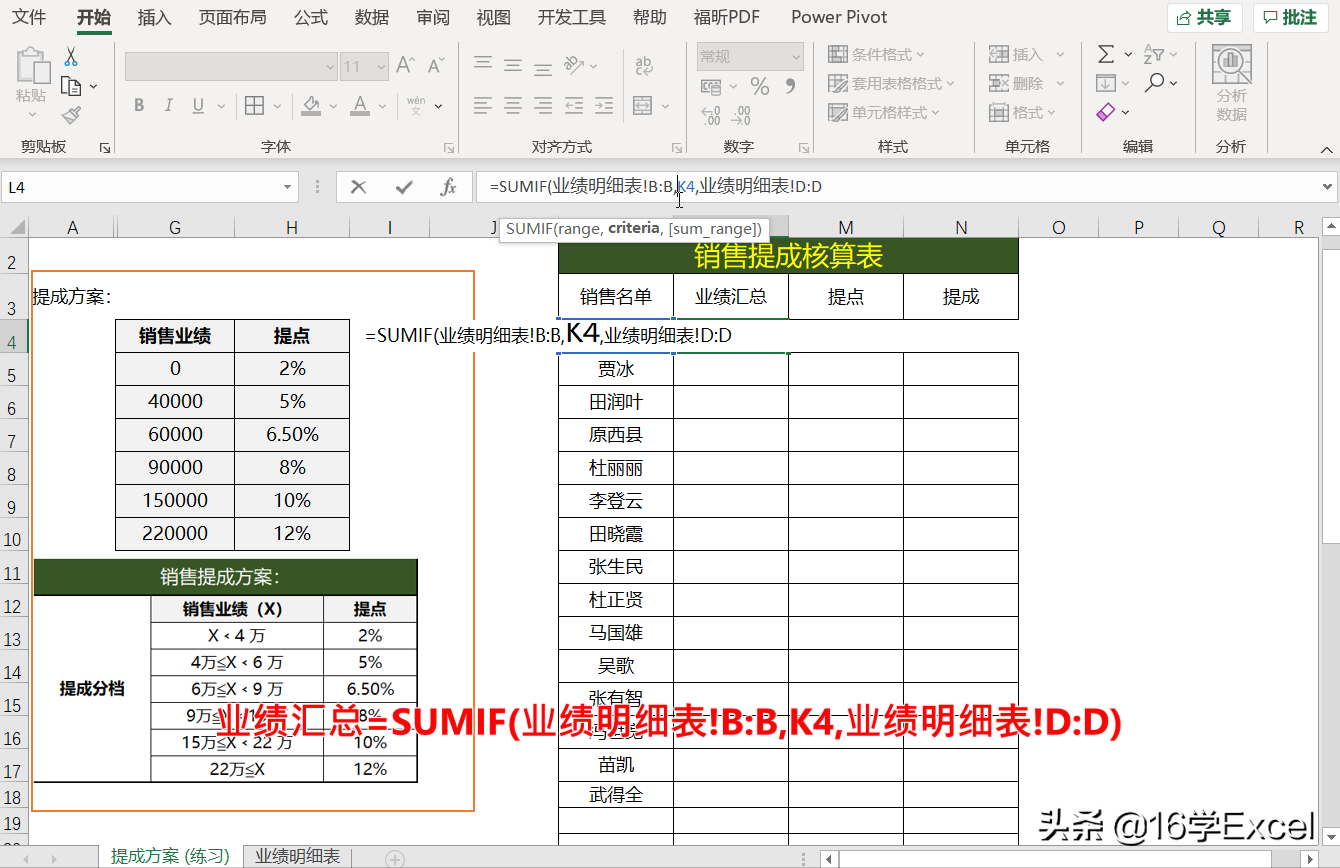
Task: Open the Name Box dropdown arrow
Action: [288, 186]
